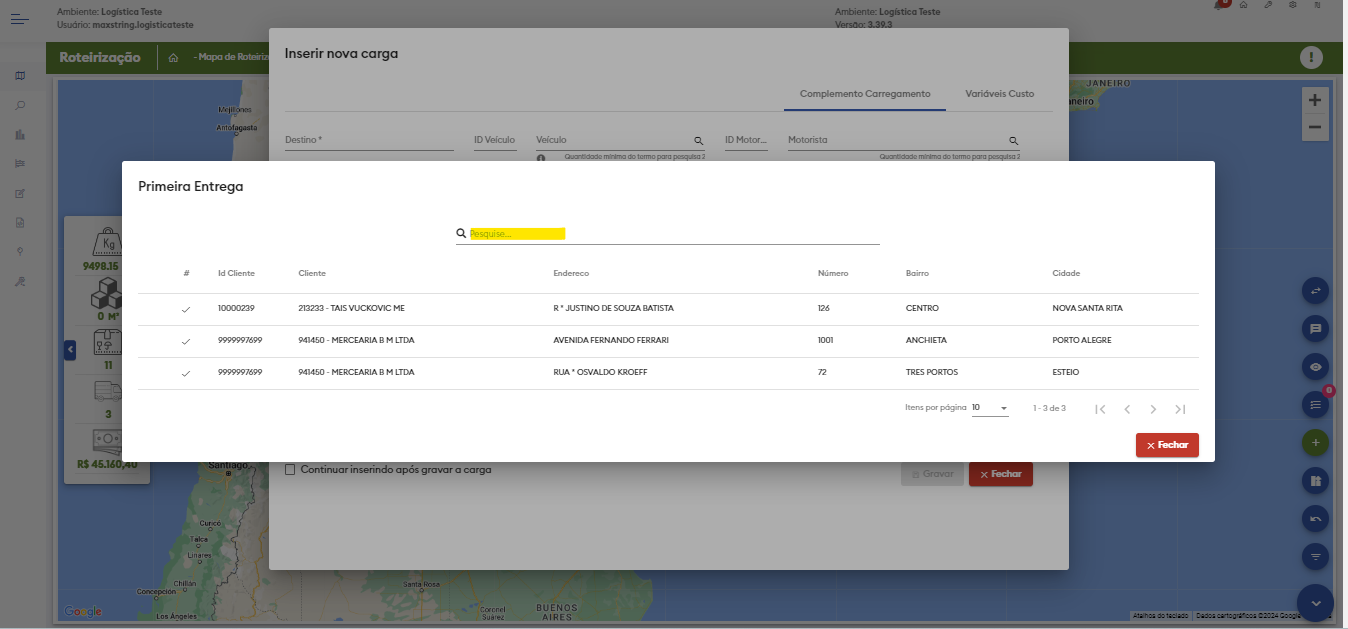Jump to the last results page
Viewport: 1348px width, 629px height.
(1180, 409)
